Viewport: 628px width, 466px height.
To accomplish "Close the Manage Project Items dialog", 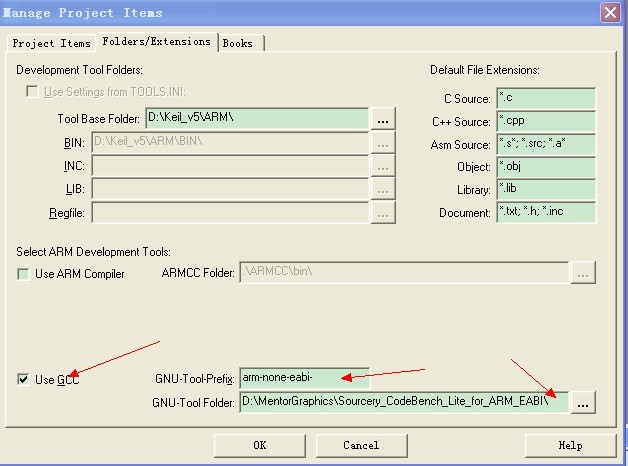I will 609,12.
